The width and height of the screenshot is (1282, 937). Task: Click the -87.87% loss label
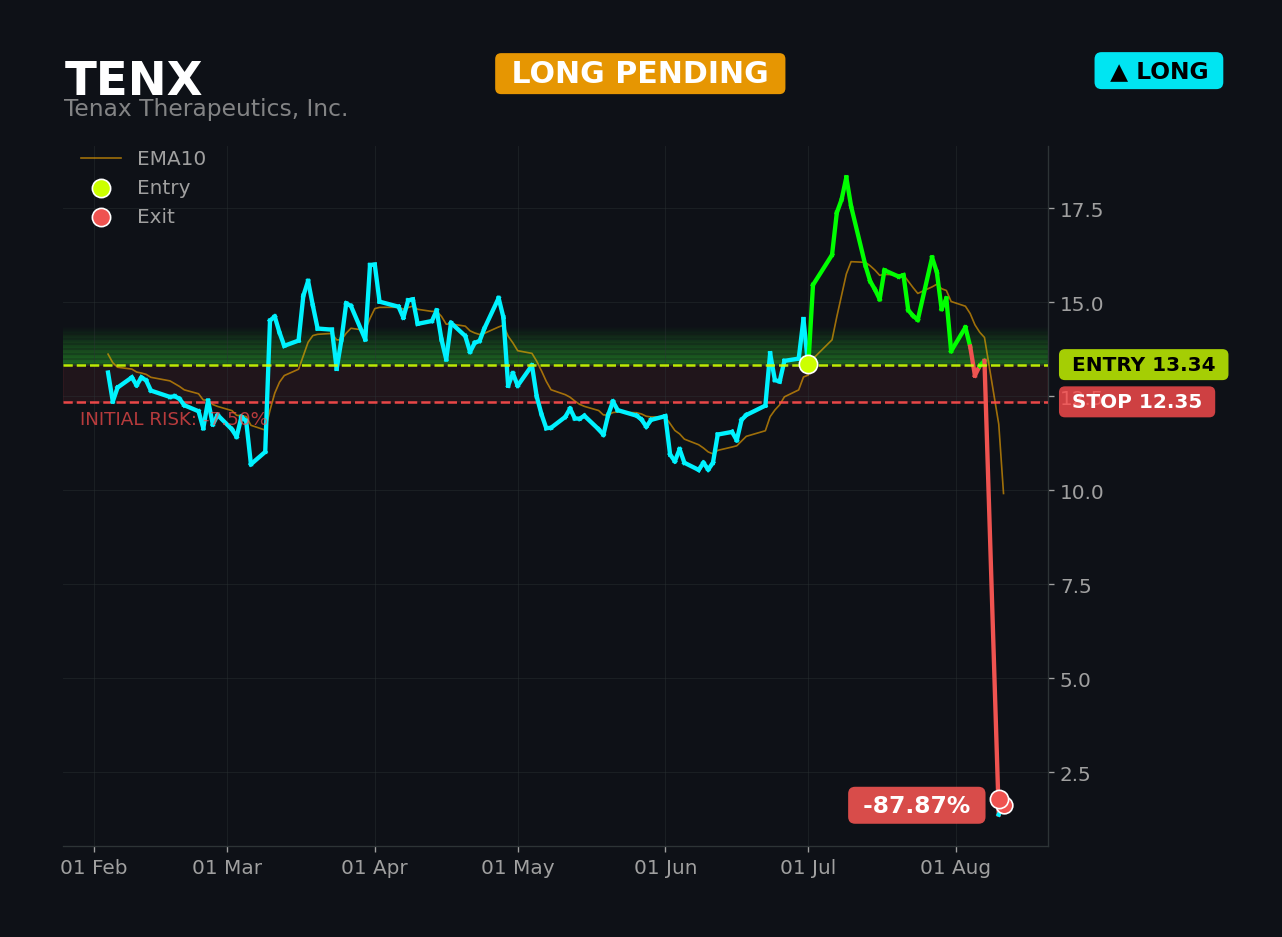point(916,806)
